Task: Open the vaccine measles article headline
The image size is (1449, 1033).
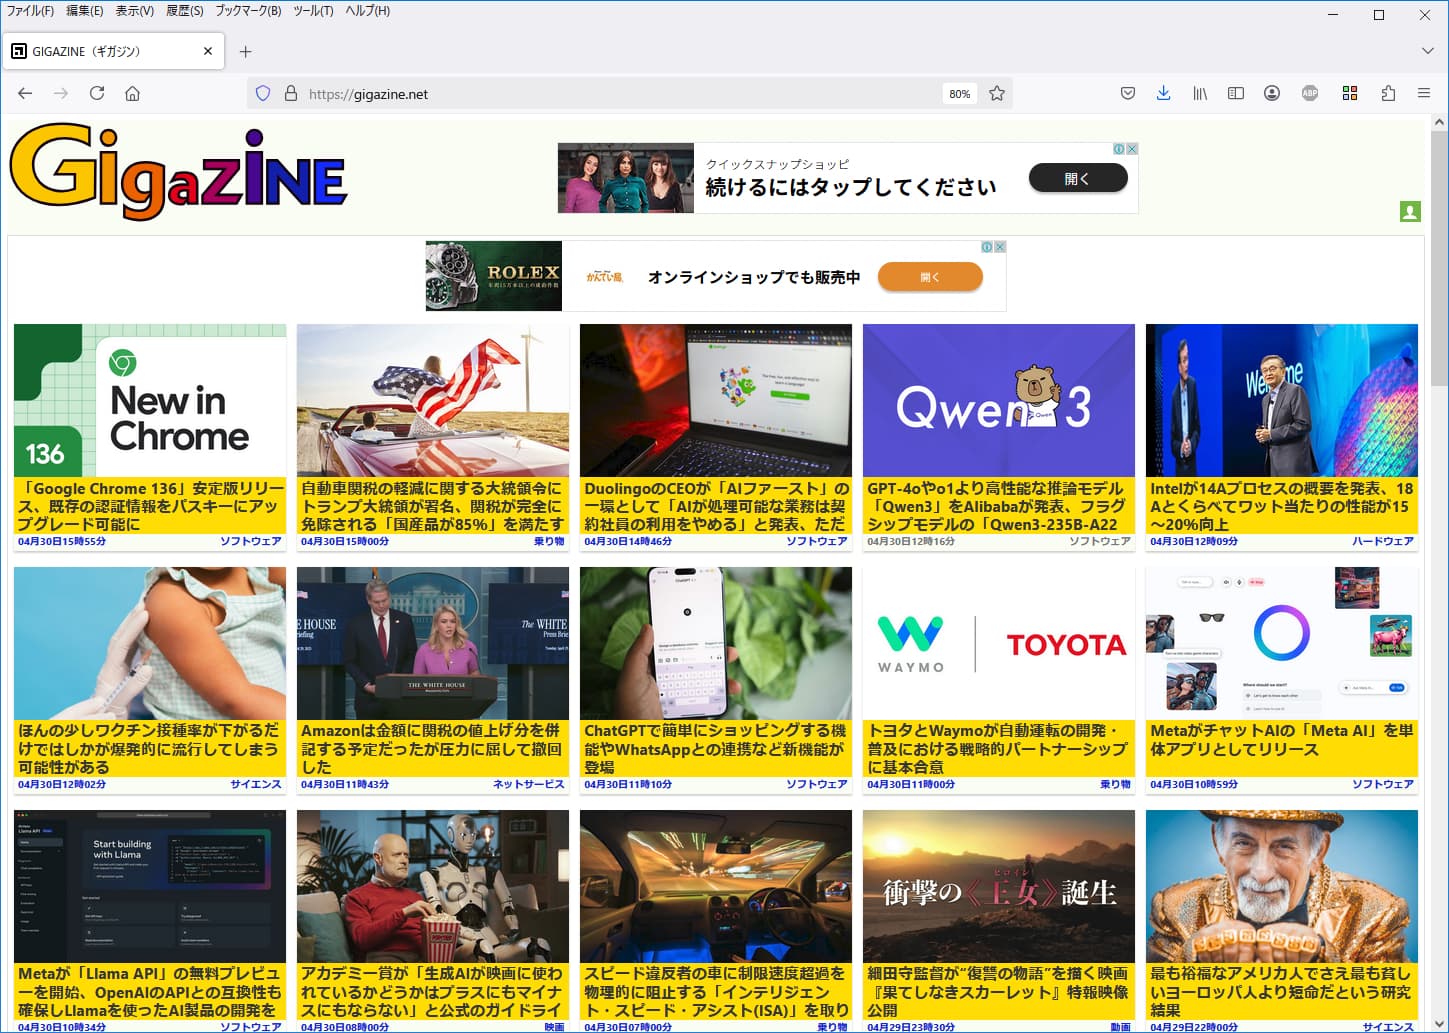Action: pyautogui.click(x=150, y=748)
